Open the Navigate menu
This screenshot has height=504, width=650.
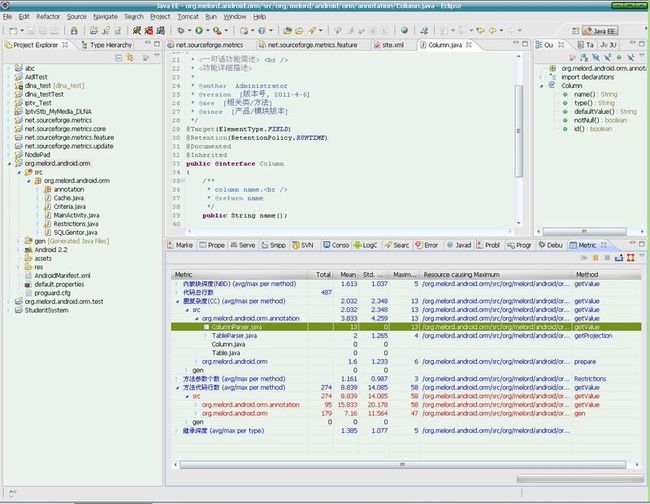coord(105,17)
